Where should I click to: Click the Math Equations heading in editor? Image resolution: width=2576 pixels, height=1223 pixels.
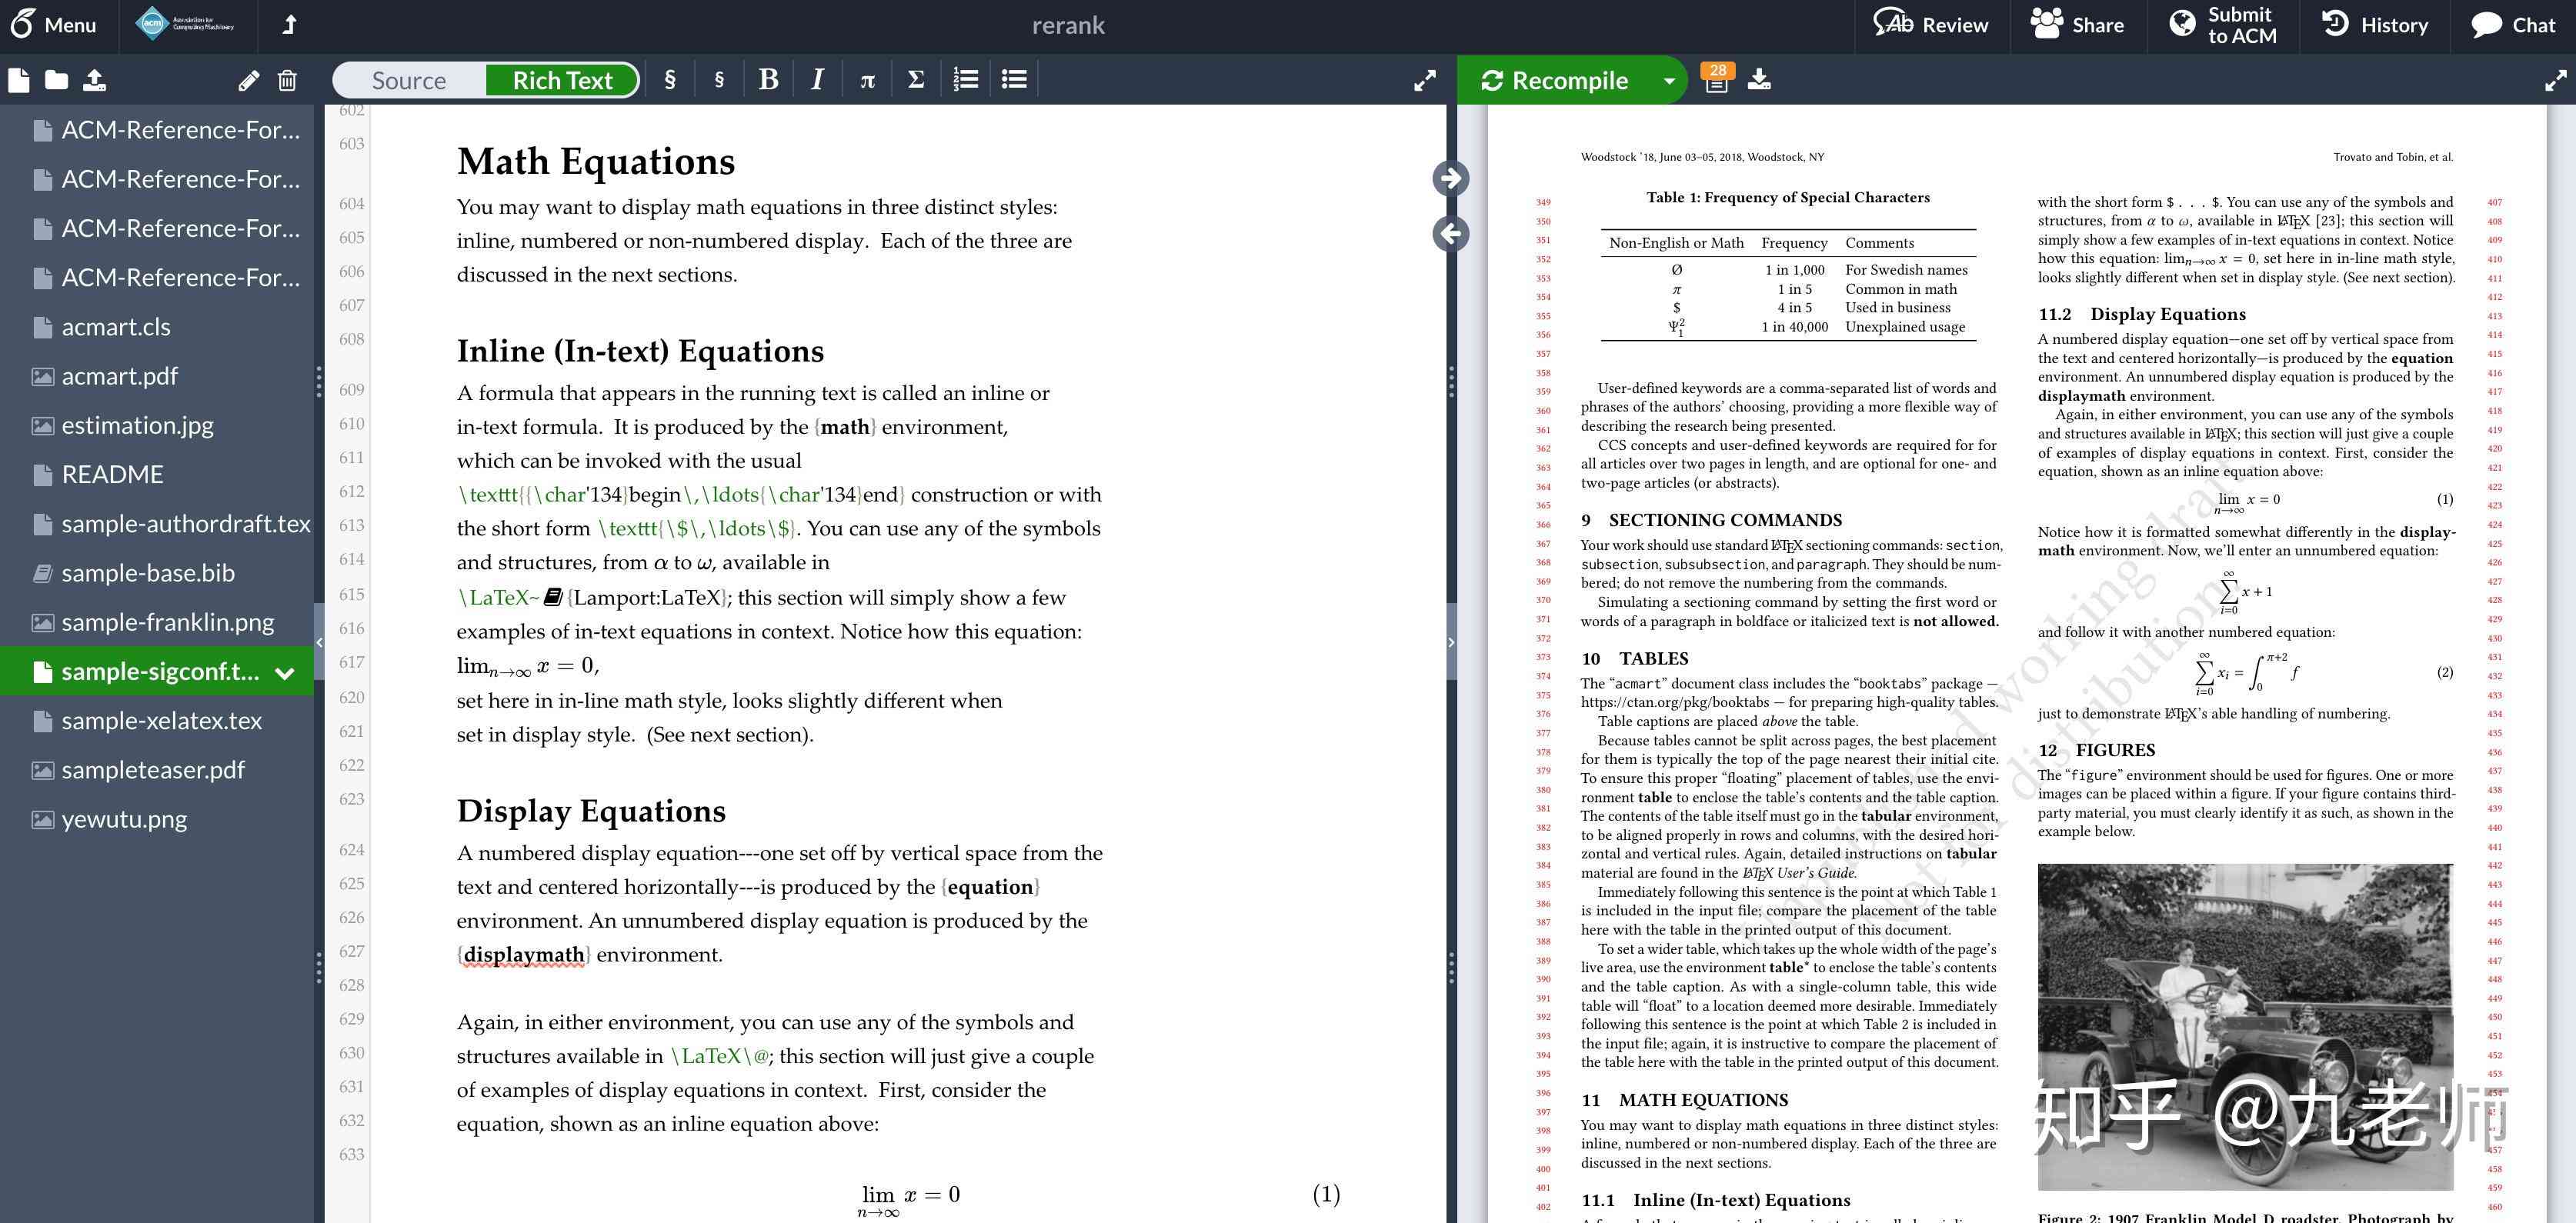tap(596, 162)
